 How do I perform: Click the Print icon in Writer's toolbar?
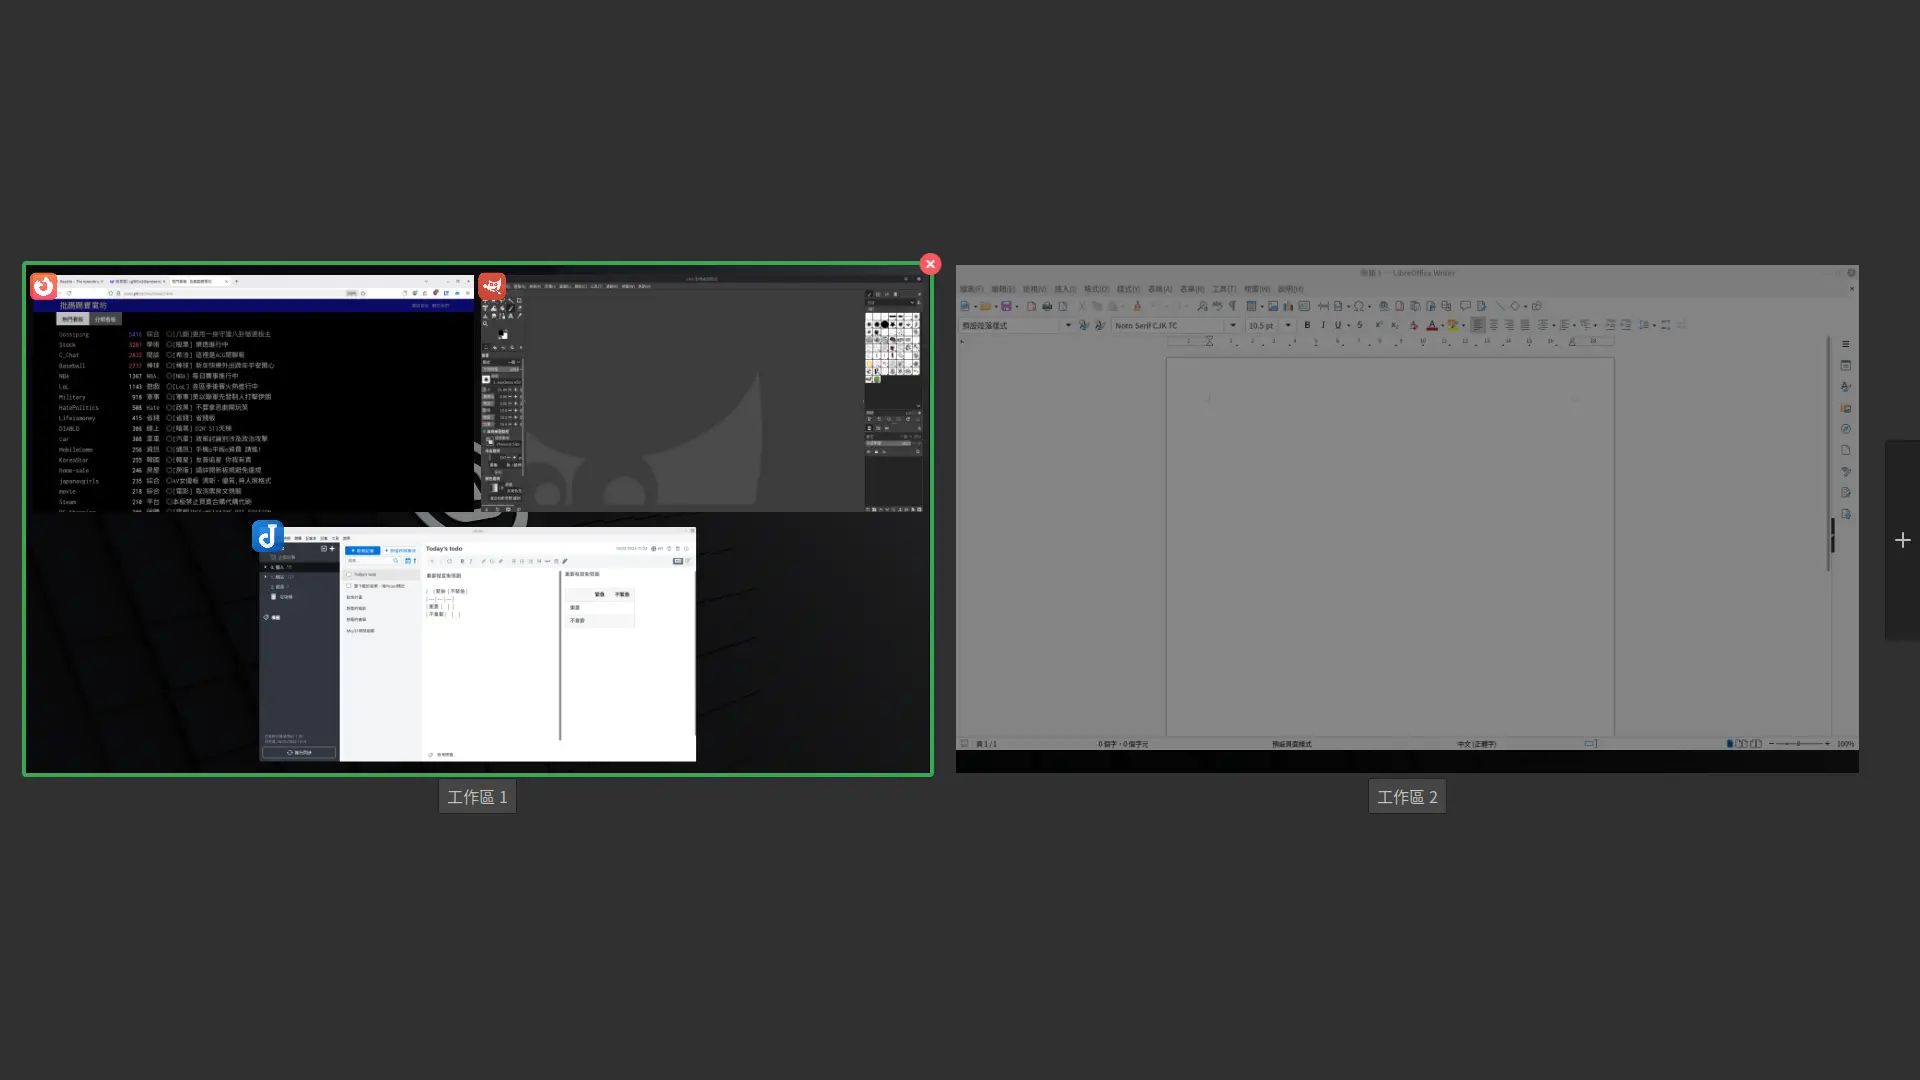(1048, 307)
